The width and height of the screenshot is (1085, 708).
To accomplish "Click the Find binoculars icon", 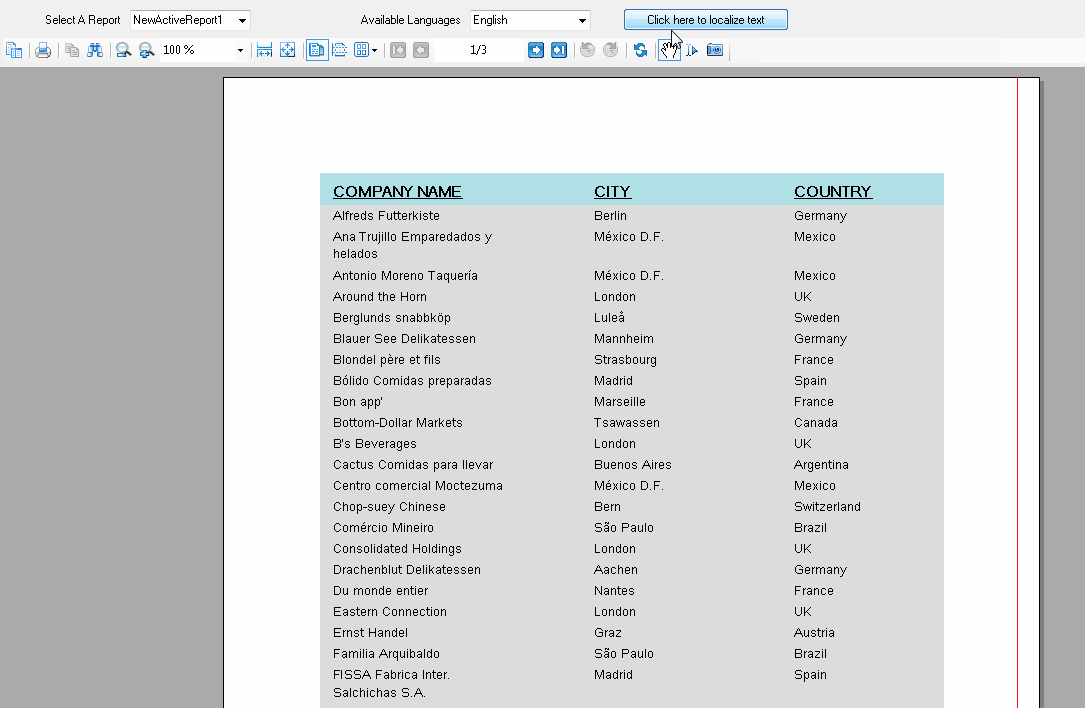I will (95, 50).
